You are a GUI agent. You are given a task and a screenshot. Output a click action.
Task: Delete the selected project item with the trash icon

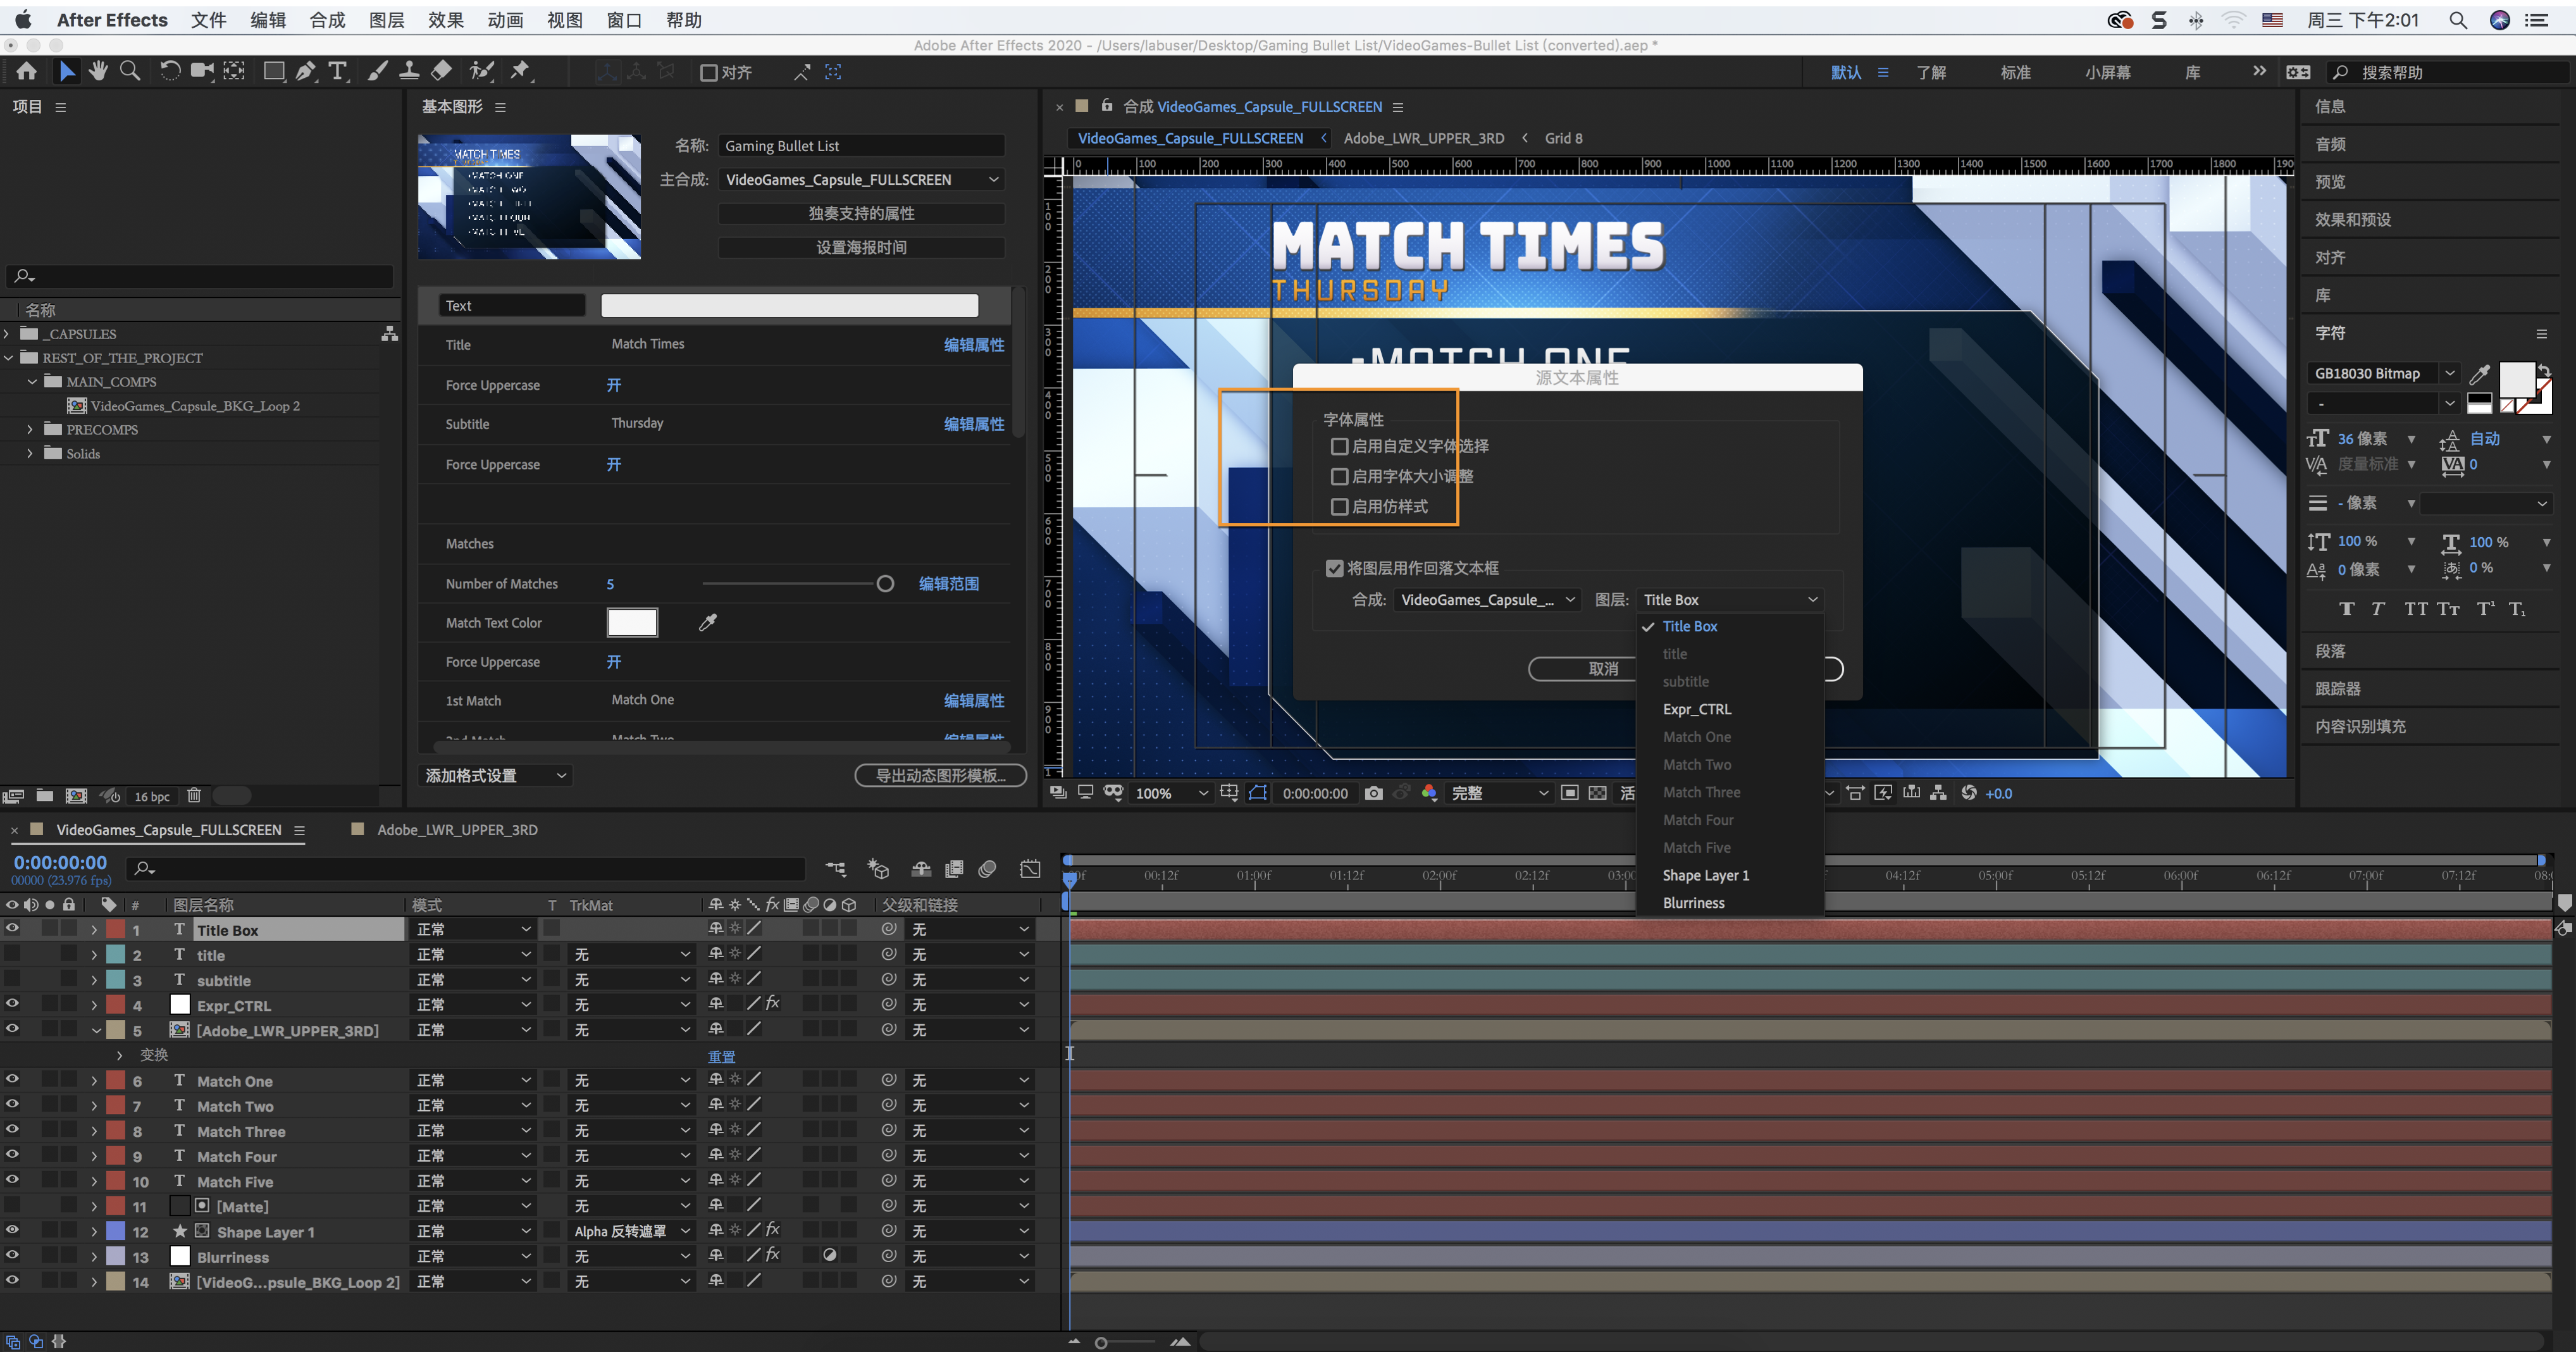click(194, 796)
